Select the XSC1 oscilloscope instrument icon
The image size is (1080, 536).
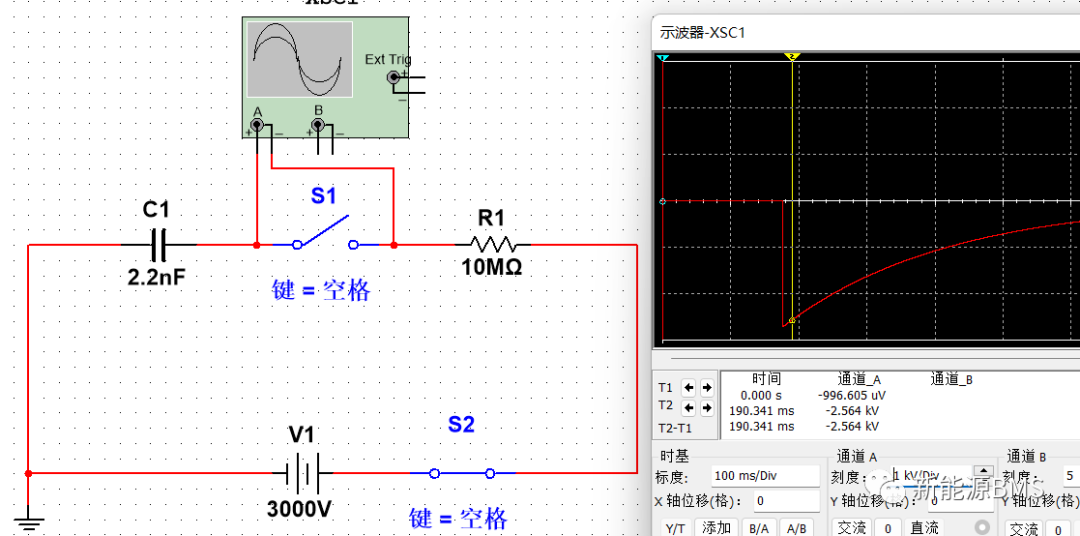(x=326, y=77)
